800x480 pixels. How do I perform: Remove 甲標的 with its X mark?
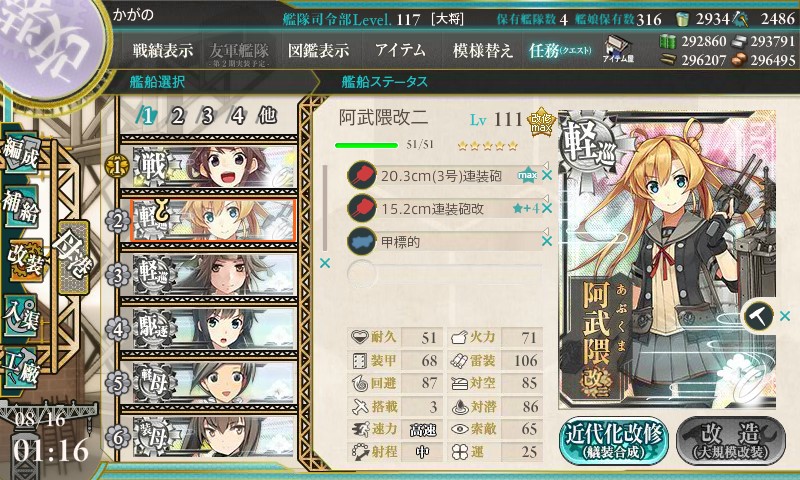click(547, 241)
